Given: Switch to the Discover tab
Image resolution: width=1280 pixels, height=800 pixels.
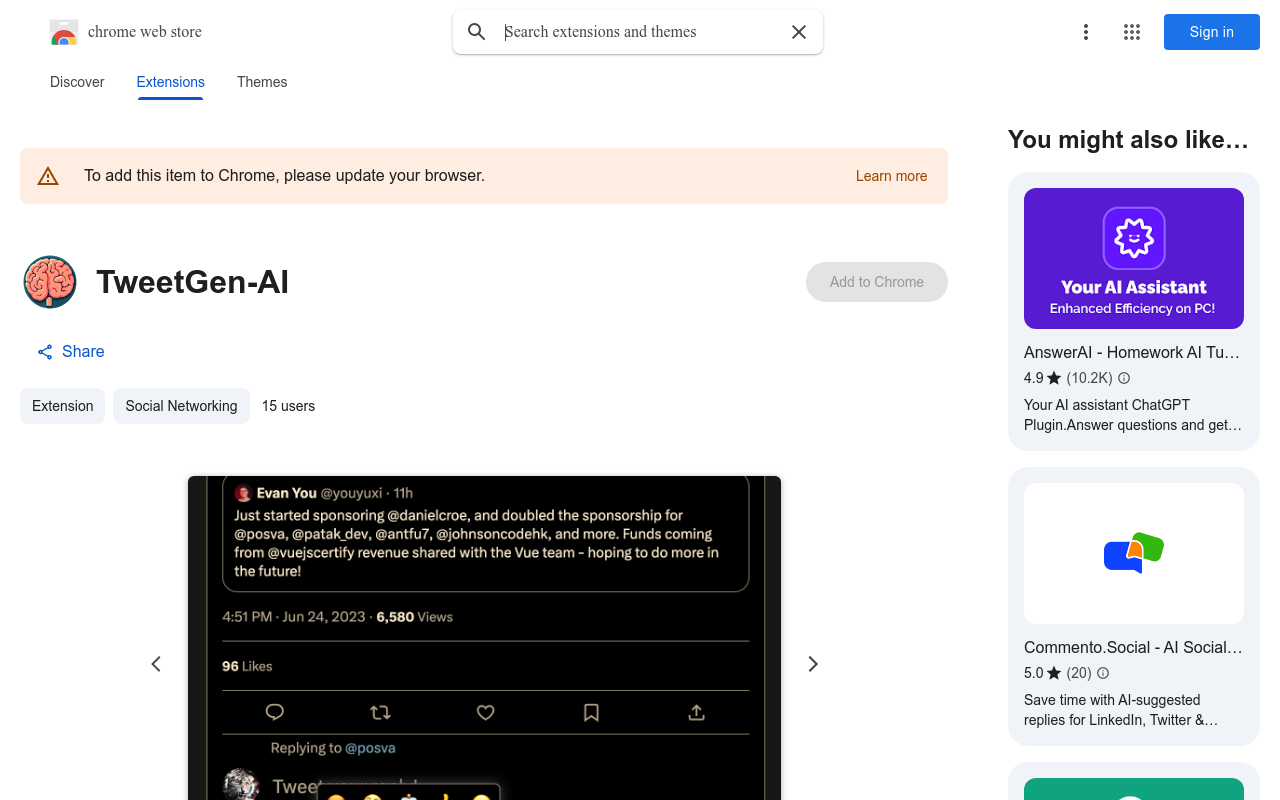Looking at the screenshot, I should pyautogui.click(x=77, y=82).
